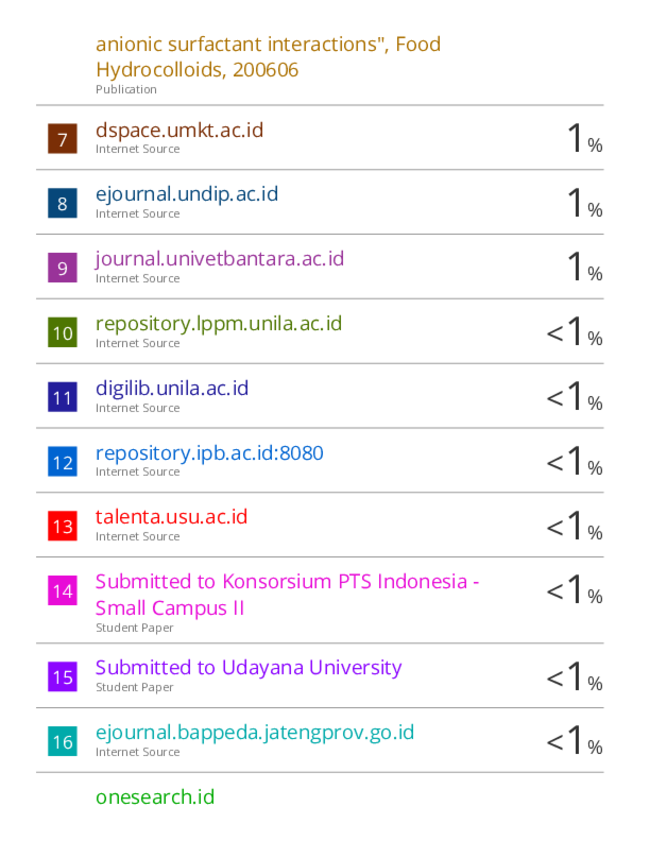Click the blue number 12 badge

[x=62, y=461]
